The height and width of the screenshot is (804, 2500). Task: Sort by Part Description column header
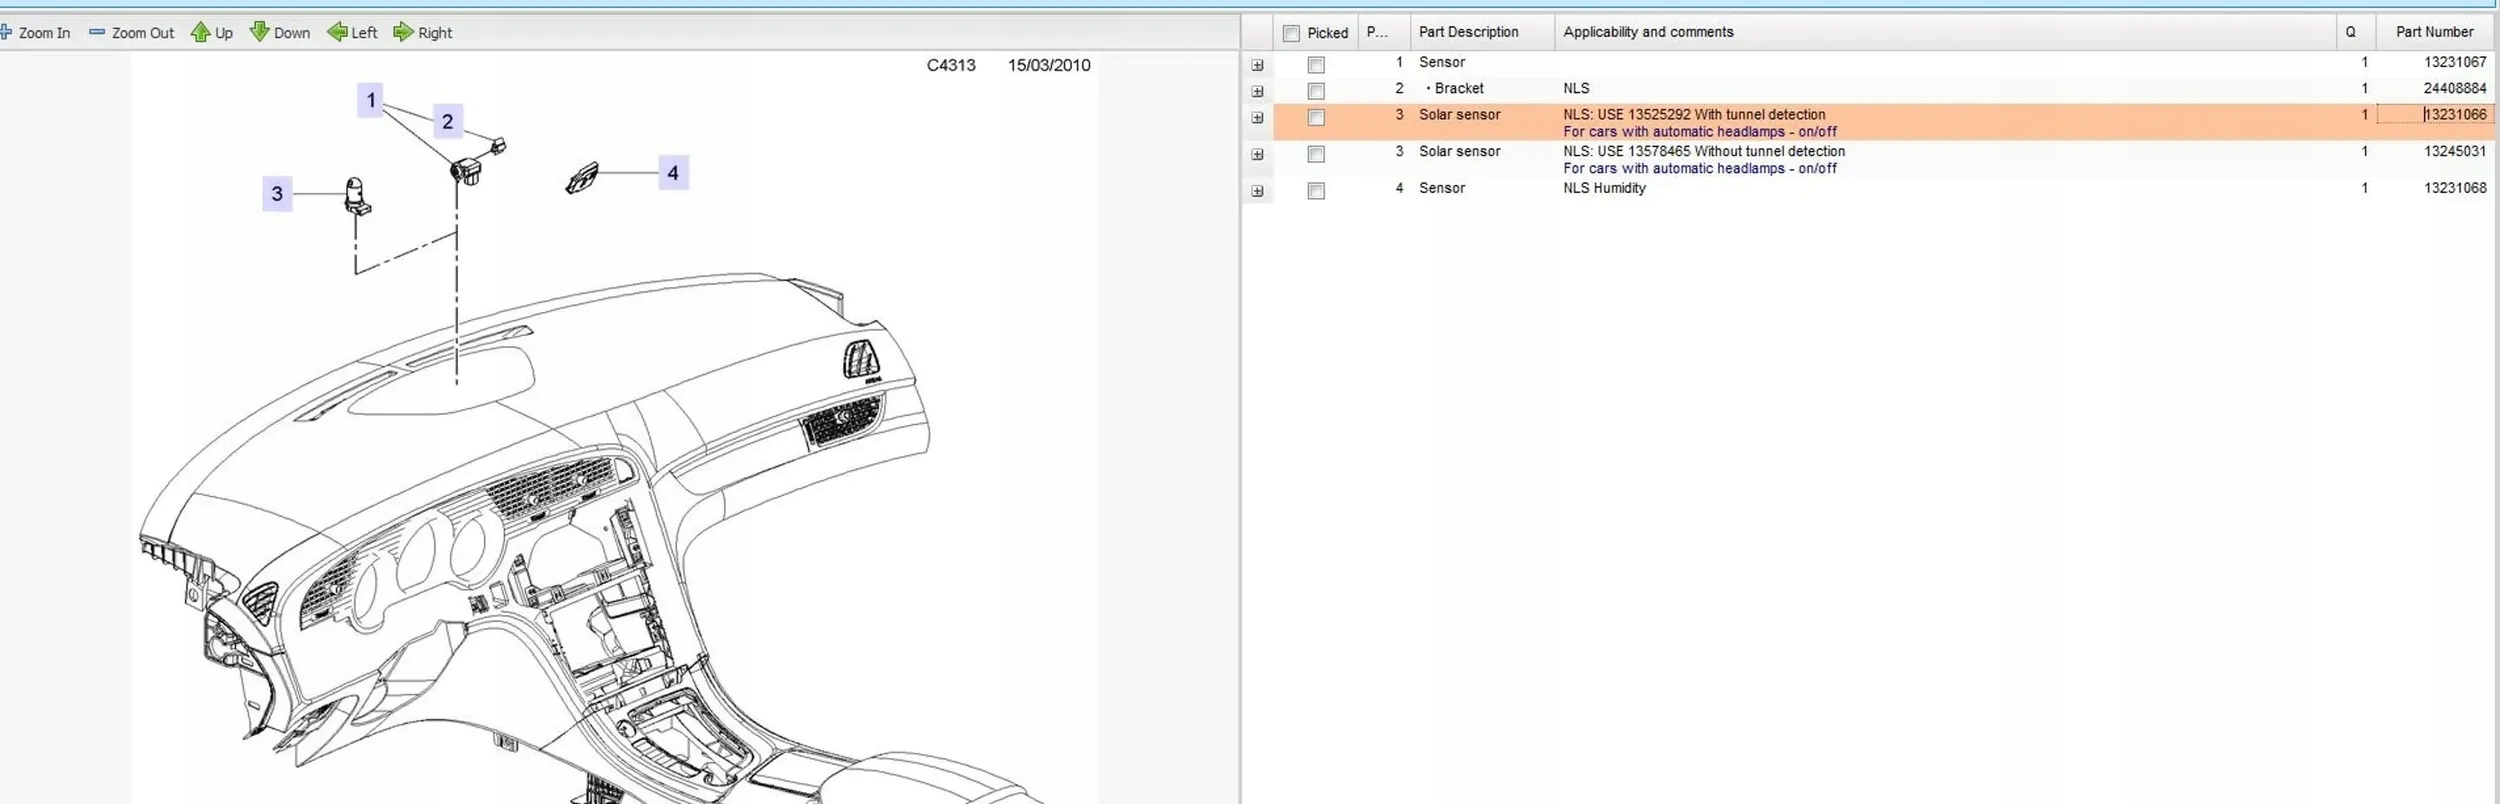1482,32
